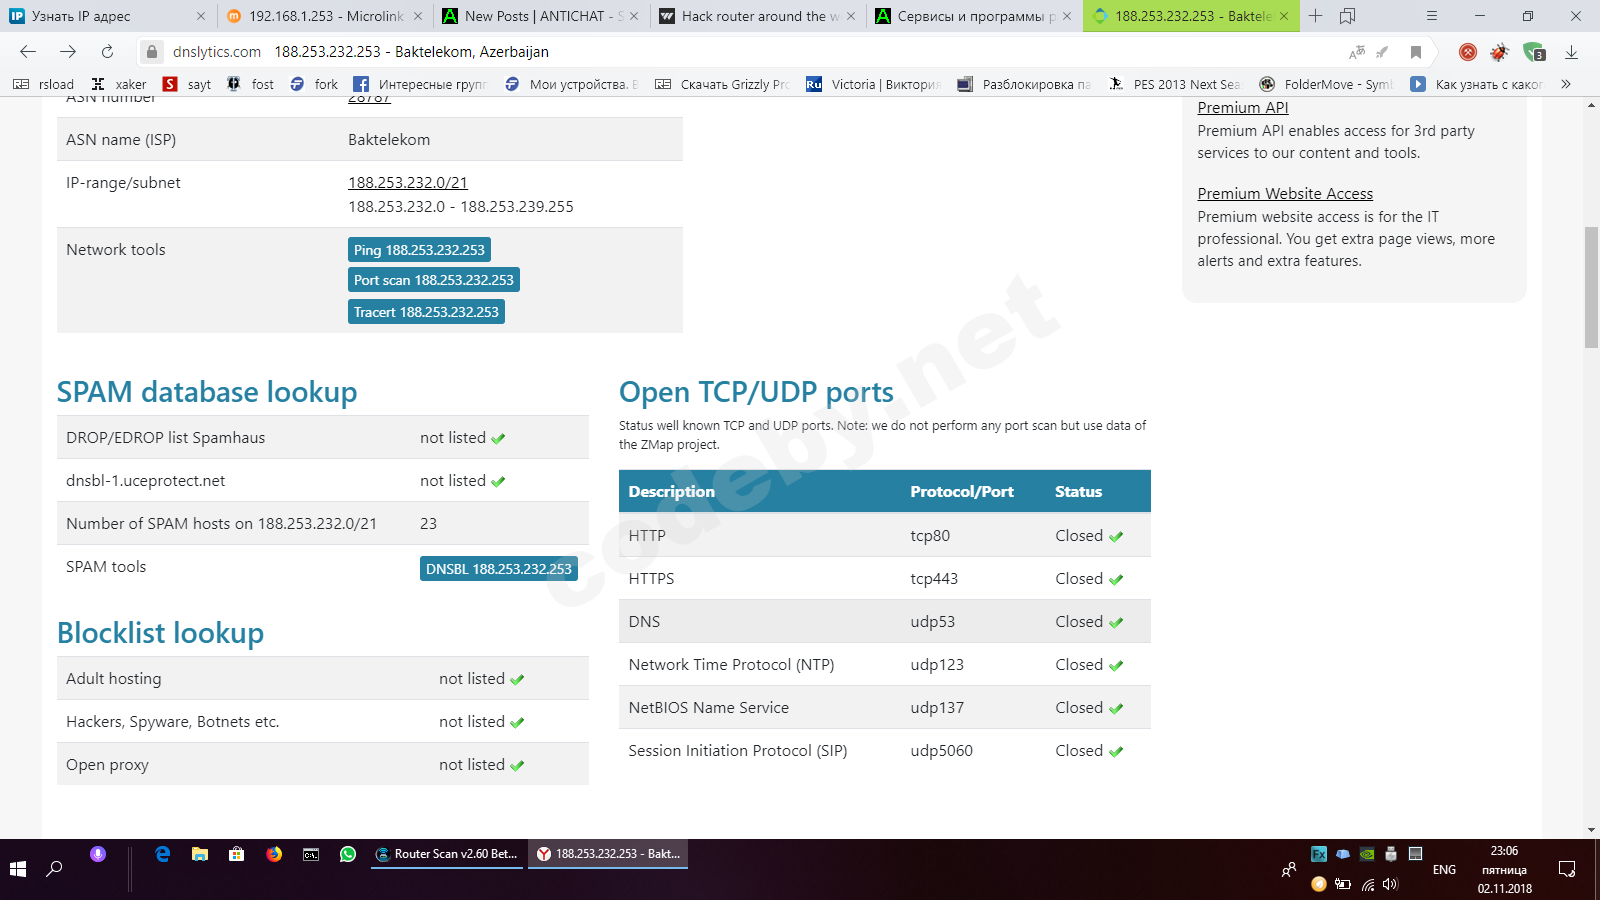This screenshot has height=900, width=1600.
Task: Click the 188.253.232.0/21 subnet link
Action: tap(408, 183)
